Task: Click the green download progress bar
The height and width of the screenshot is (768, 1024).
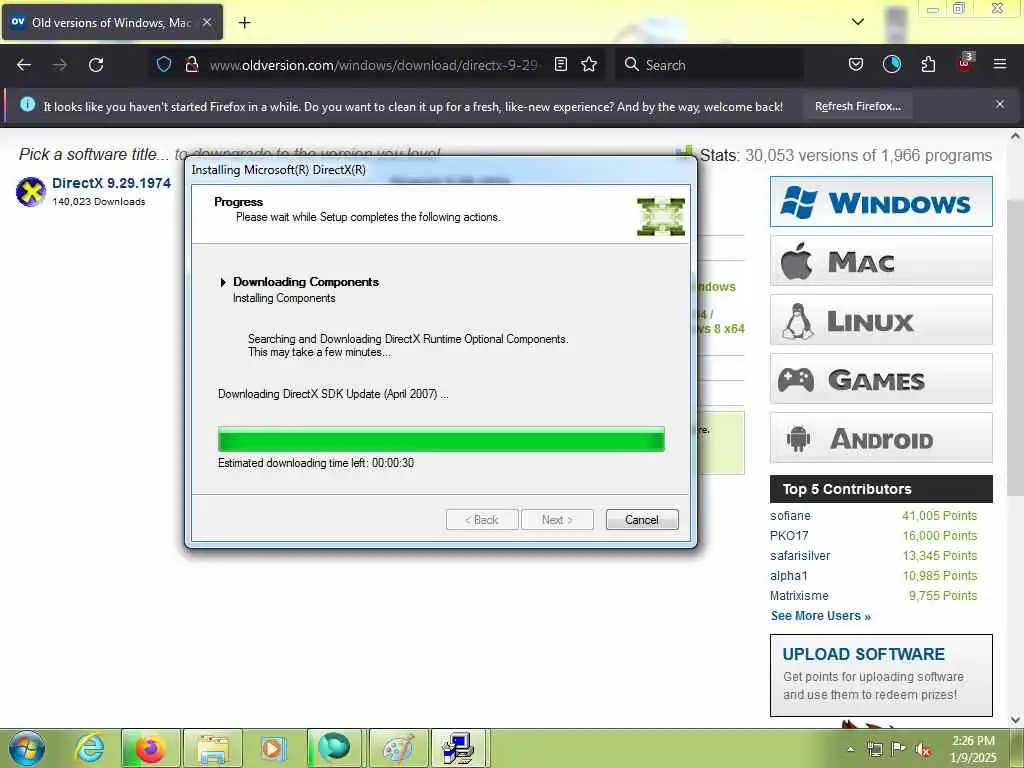Action: [441, 439]
